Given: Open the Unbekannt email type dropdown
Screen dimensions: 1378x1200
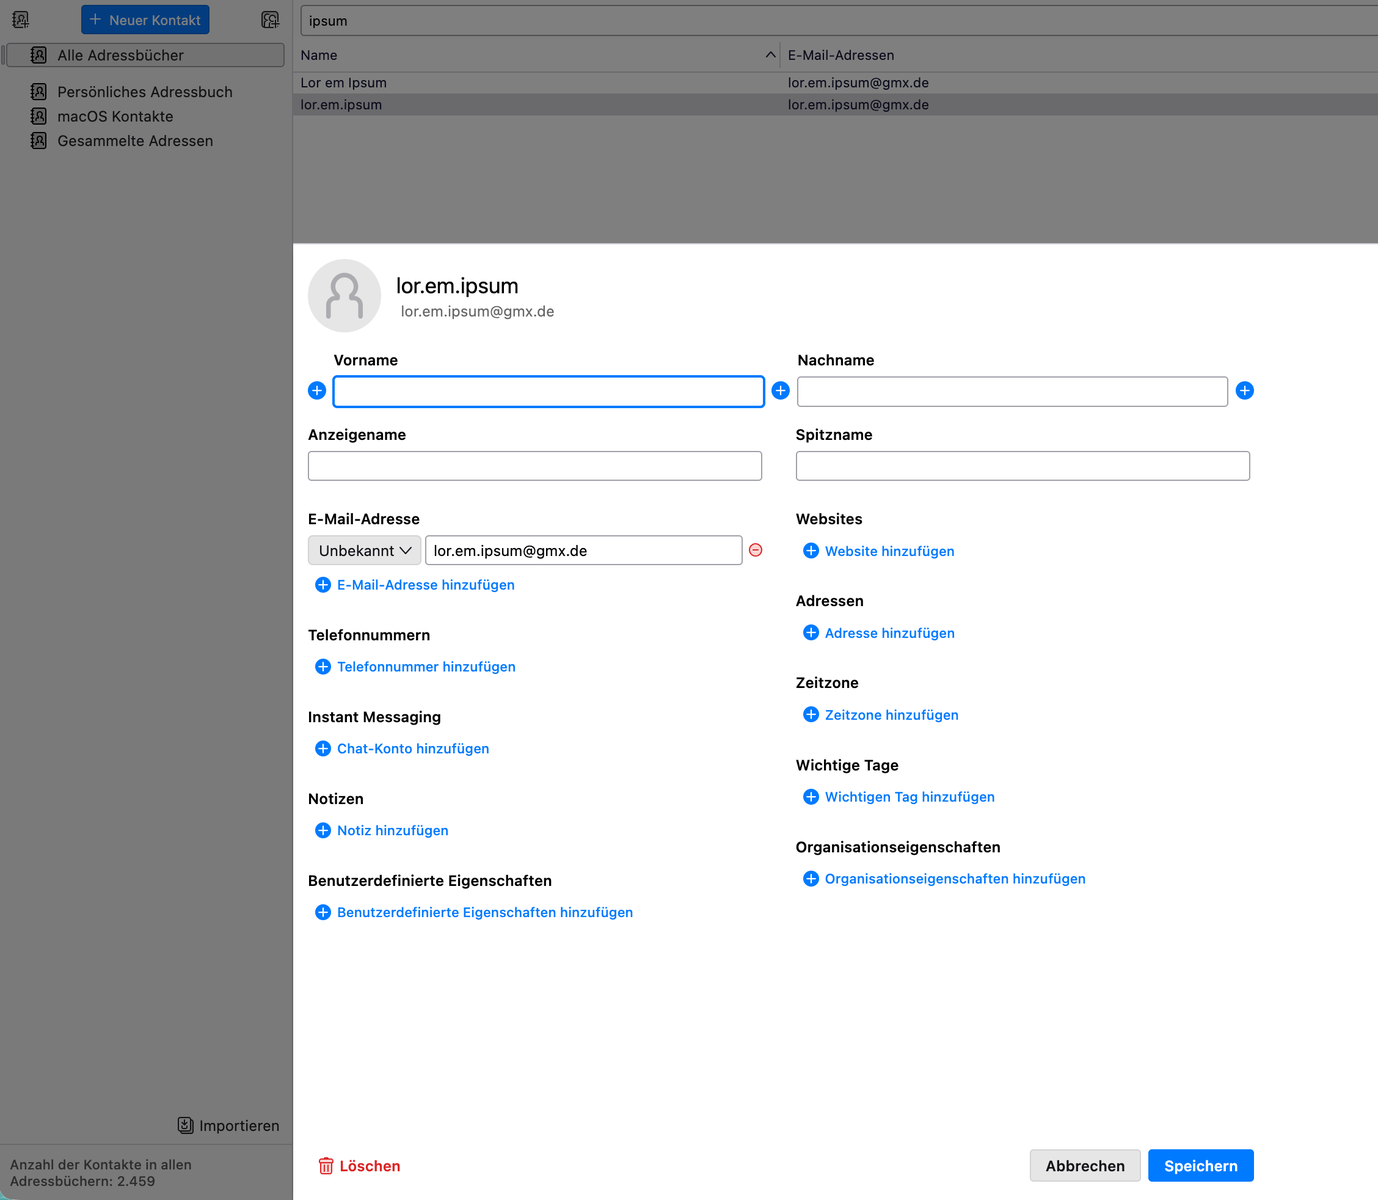Looking at the screenshot, I should pyautogui.click(x=364, y=551).
